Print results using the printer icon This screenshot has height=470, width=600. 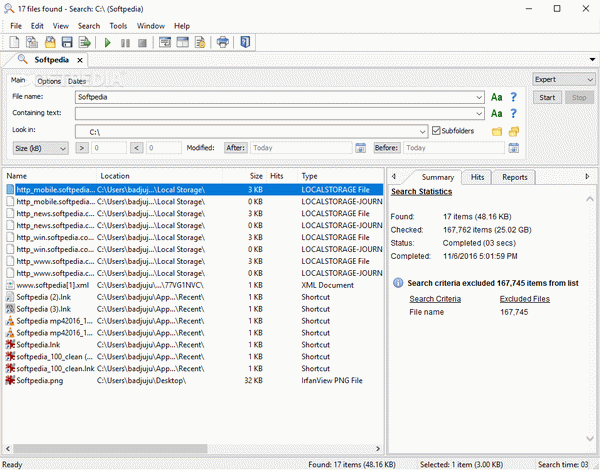pos(223,42)
